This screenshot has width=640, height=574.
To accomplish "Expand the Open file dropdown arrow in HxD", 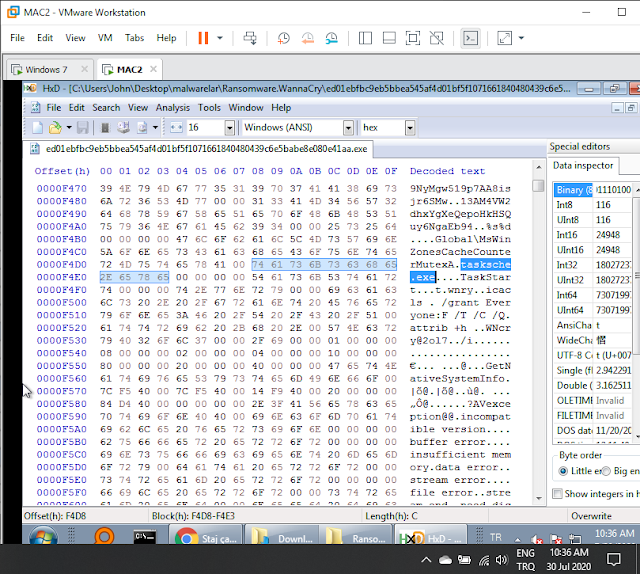I will pos(69,127).
